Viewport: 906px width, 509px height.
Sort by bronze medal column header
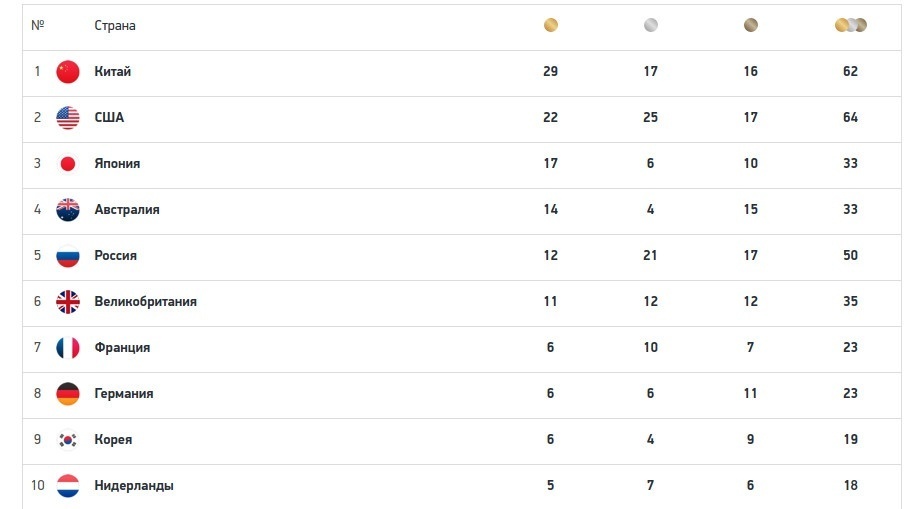point(751,25)
